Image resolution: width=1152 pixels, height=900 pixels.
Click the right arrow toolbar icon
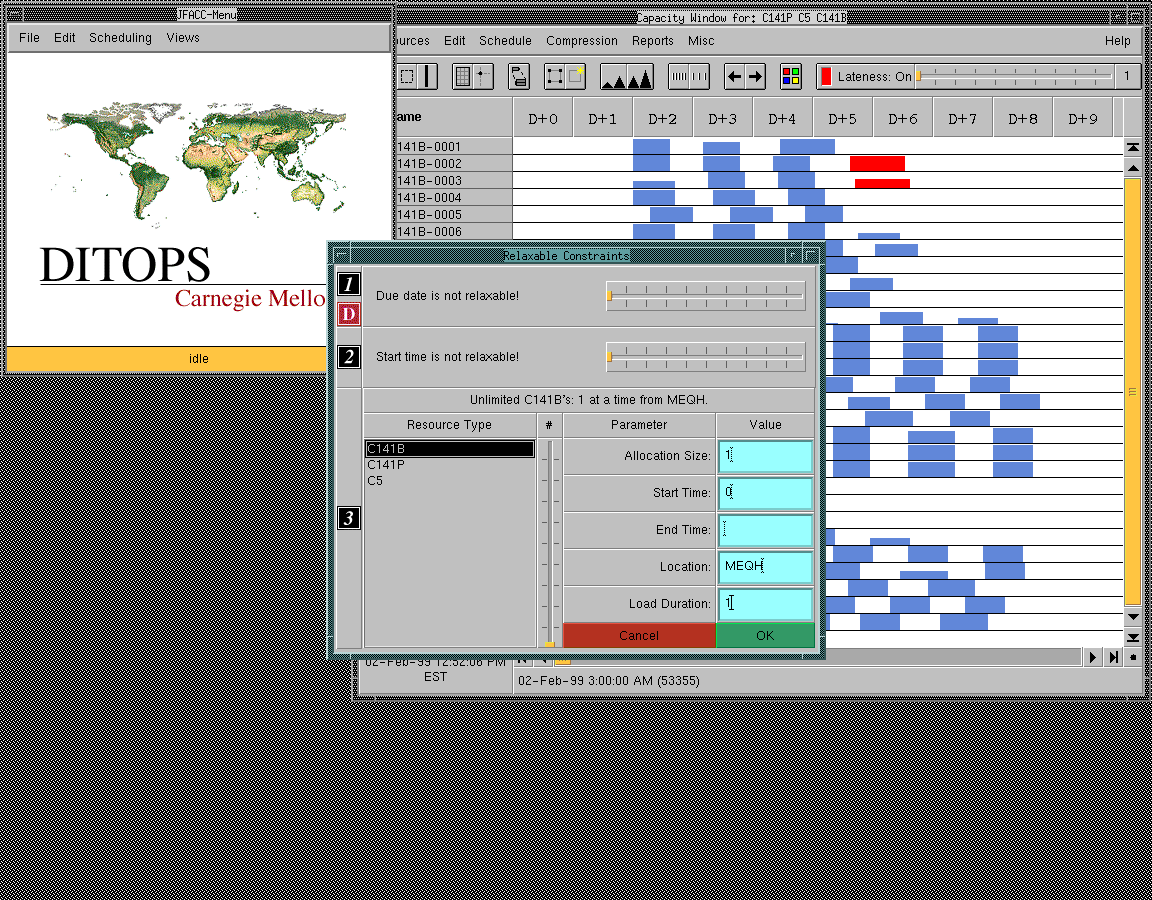(x=756, y=77)
